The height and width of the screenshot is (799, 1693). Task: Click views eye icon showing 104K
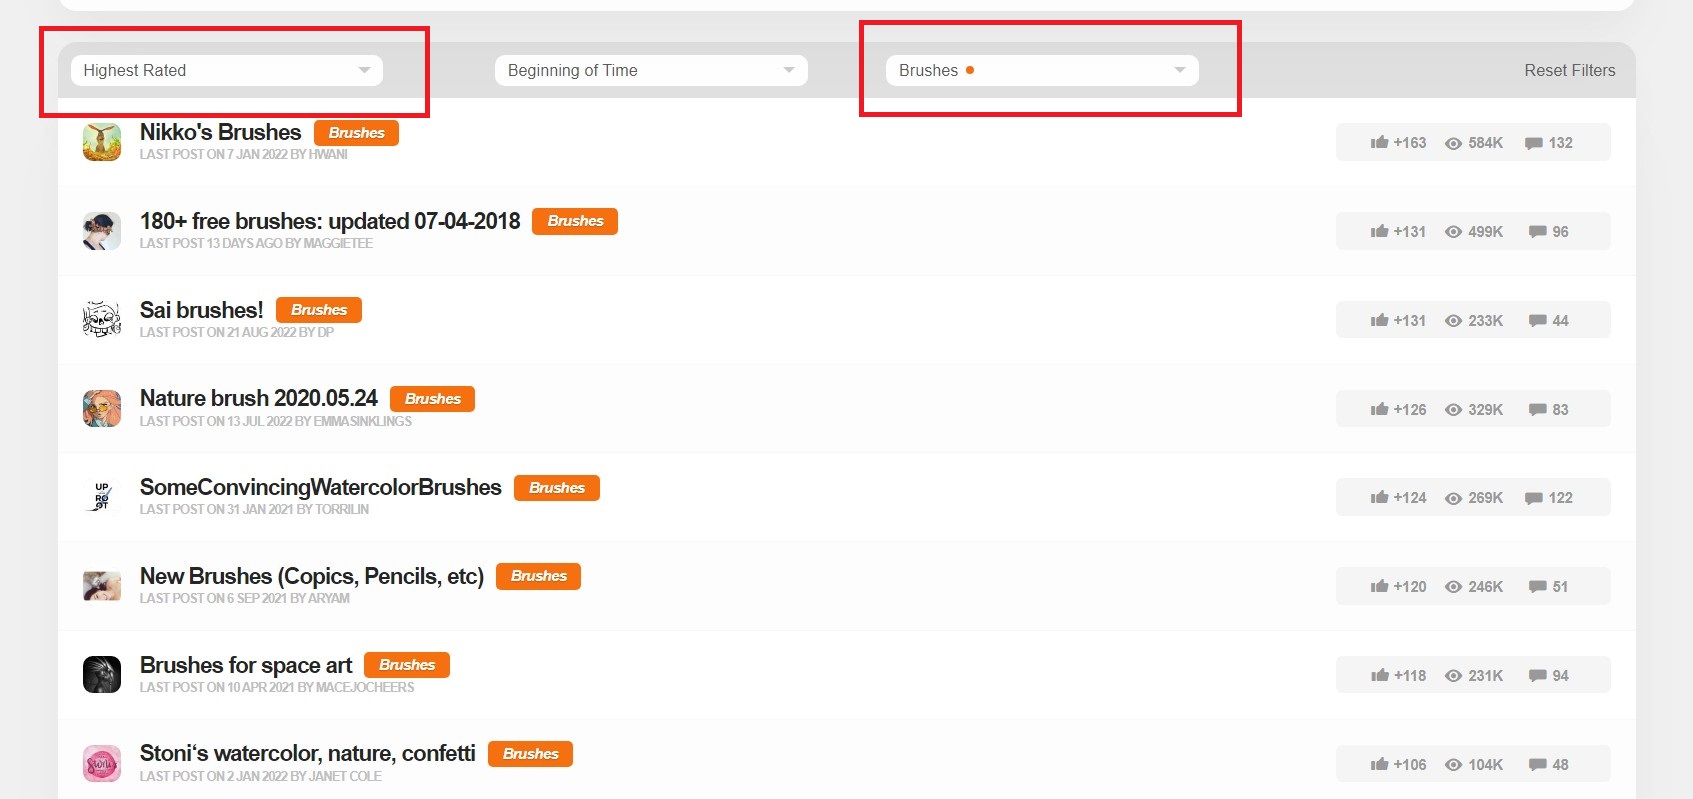[x=1453, y=765]
